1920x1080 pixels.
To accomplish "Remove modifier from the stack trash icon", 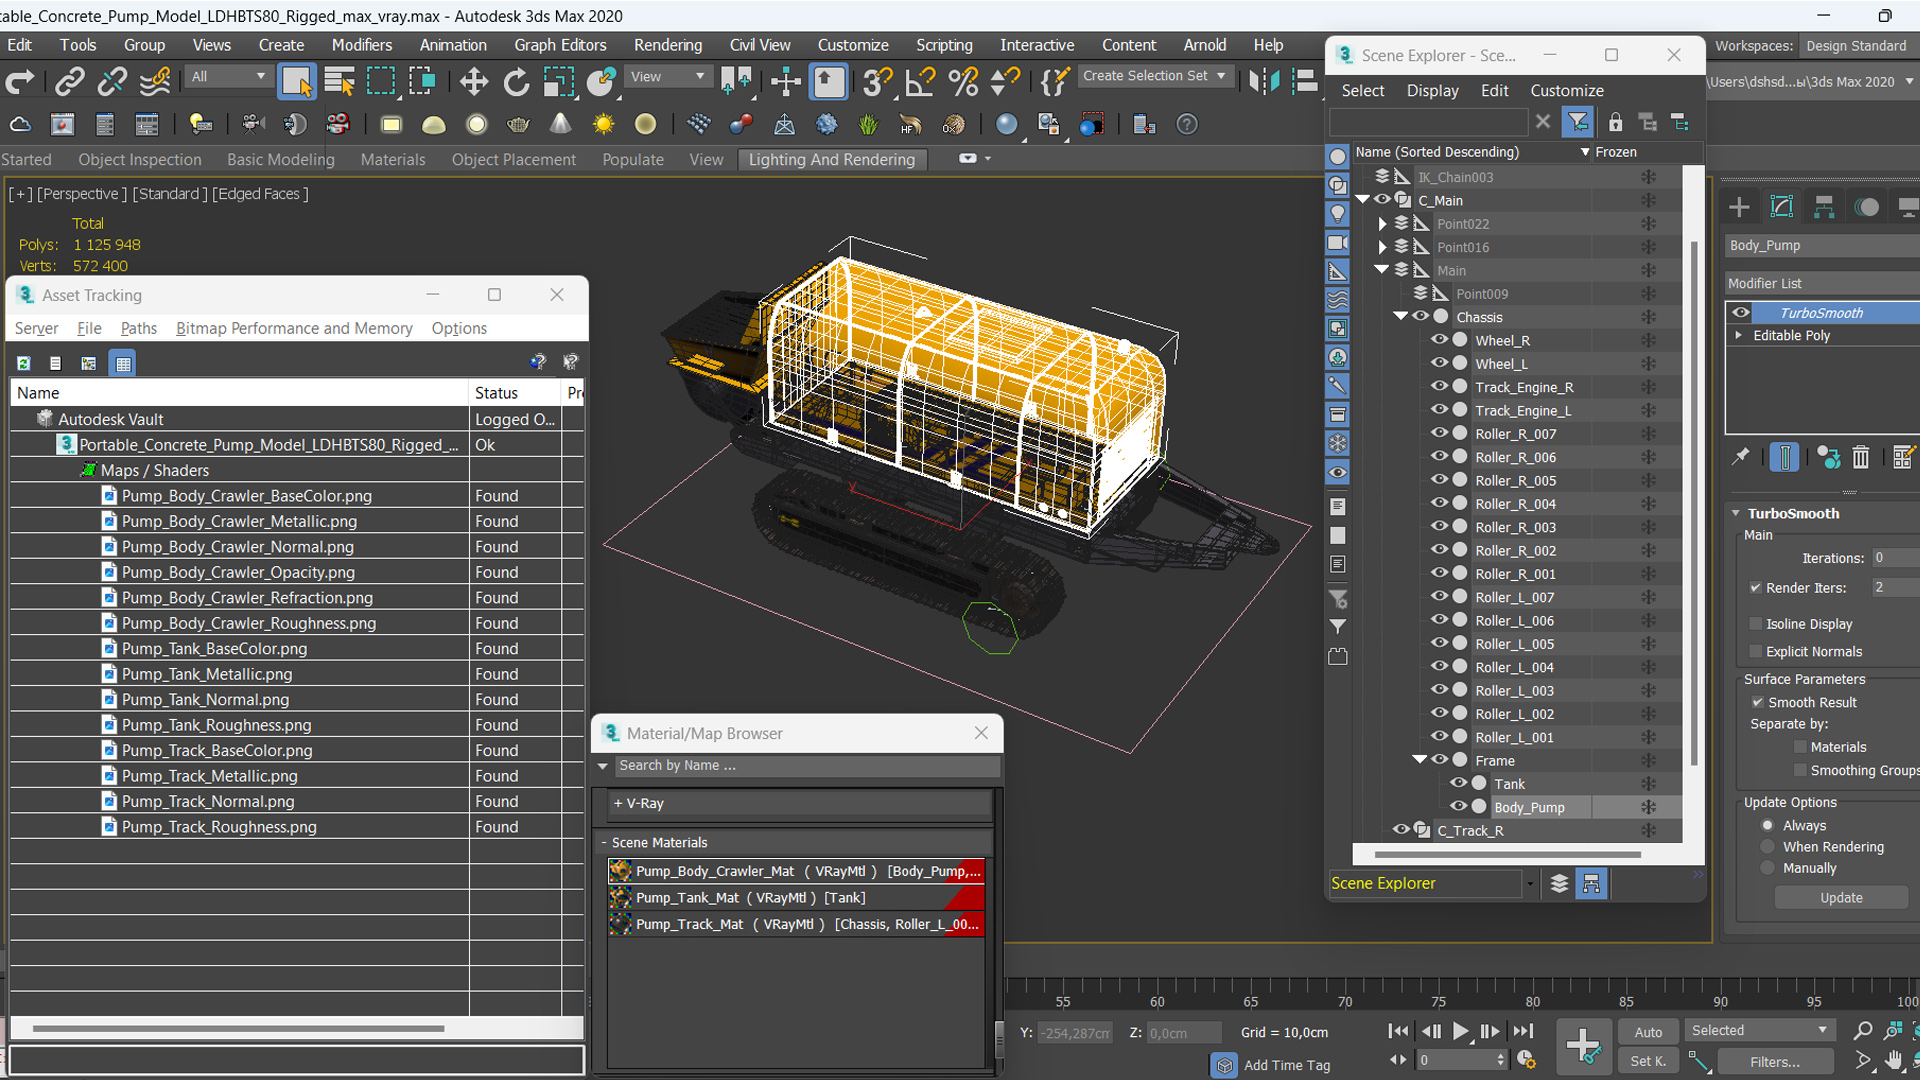I will click(1860, 457).
